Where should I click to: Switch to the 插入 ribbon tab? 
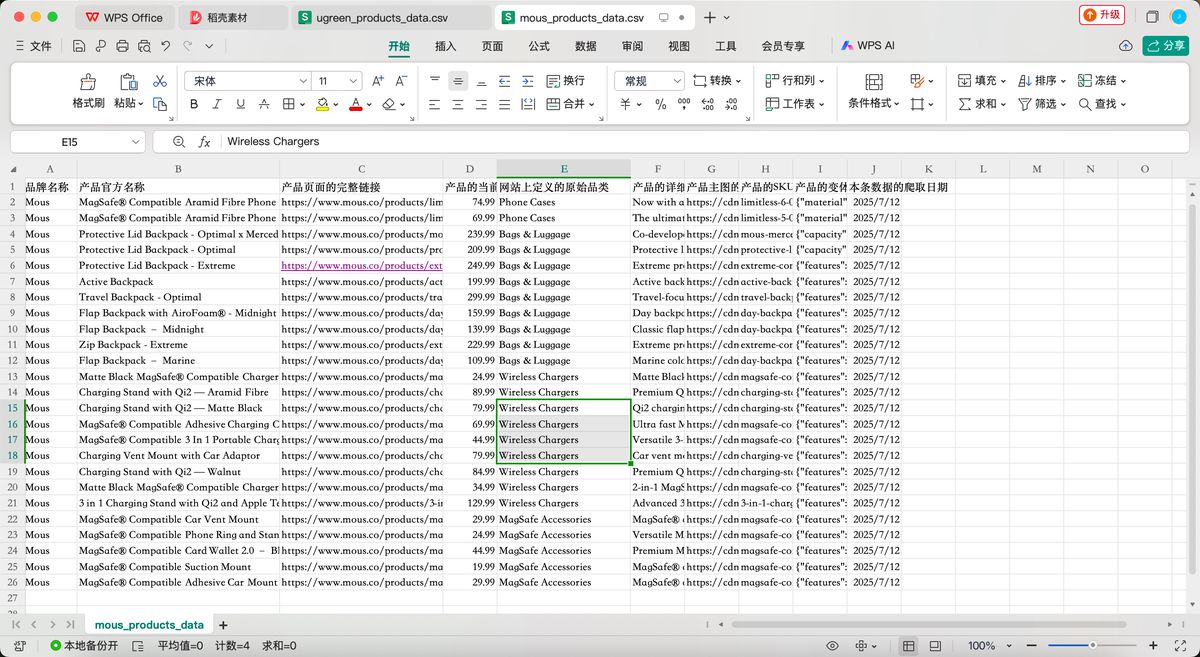(445, 46)
